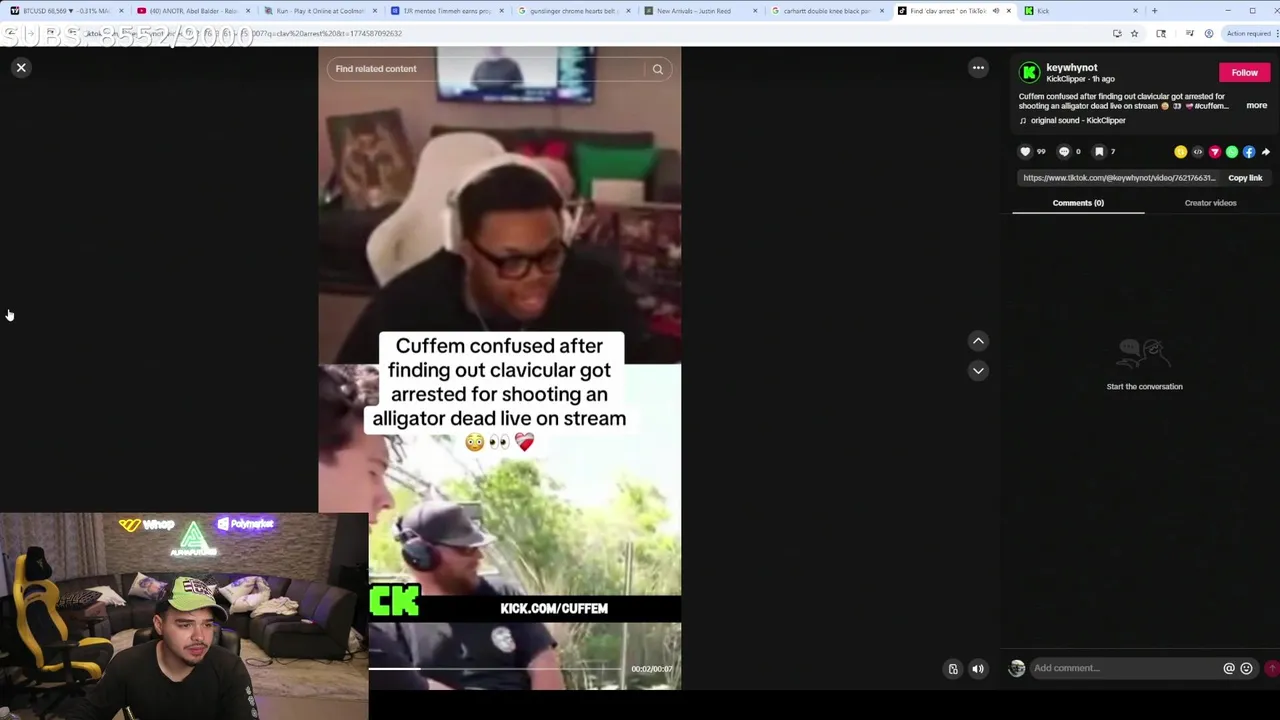
Task: Switch to the Creator videos tab
Action: [x=1210, y=203]
